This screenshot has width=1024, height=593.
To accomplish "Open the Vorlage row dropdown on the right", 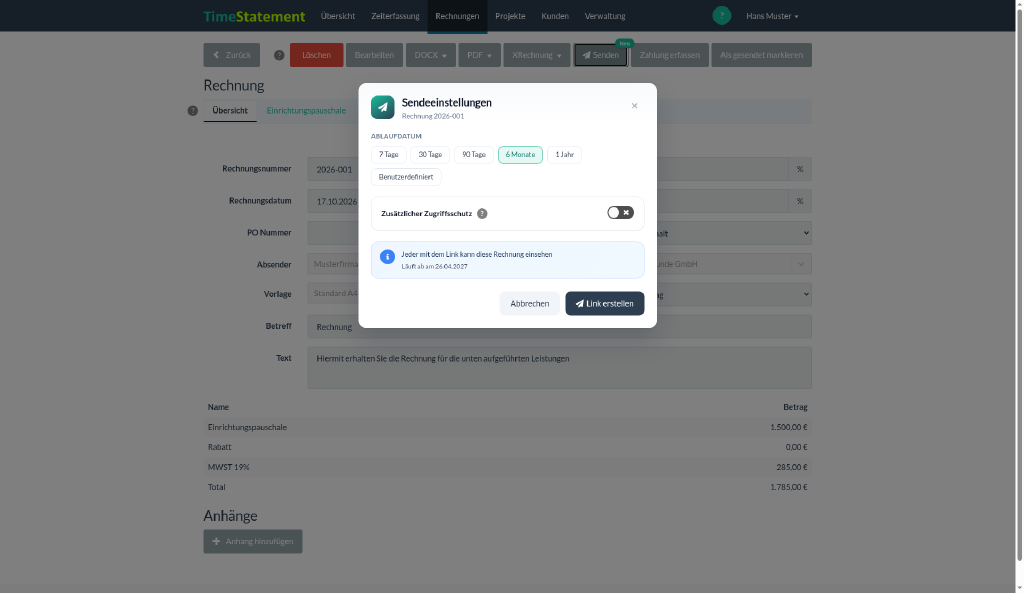I will pyautogui.click(x=733, y=295).
